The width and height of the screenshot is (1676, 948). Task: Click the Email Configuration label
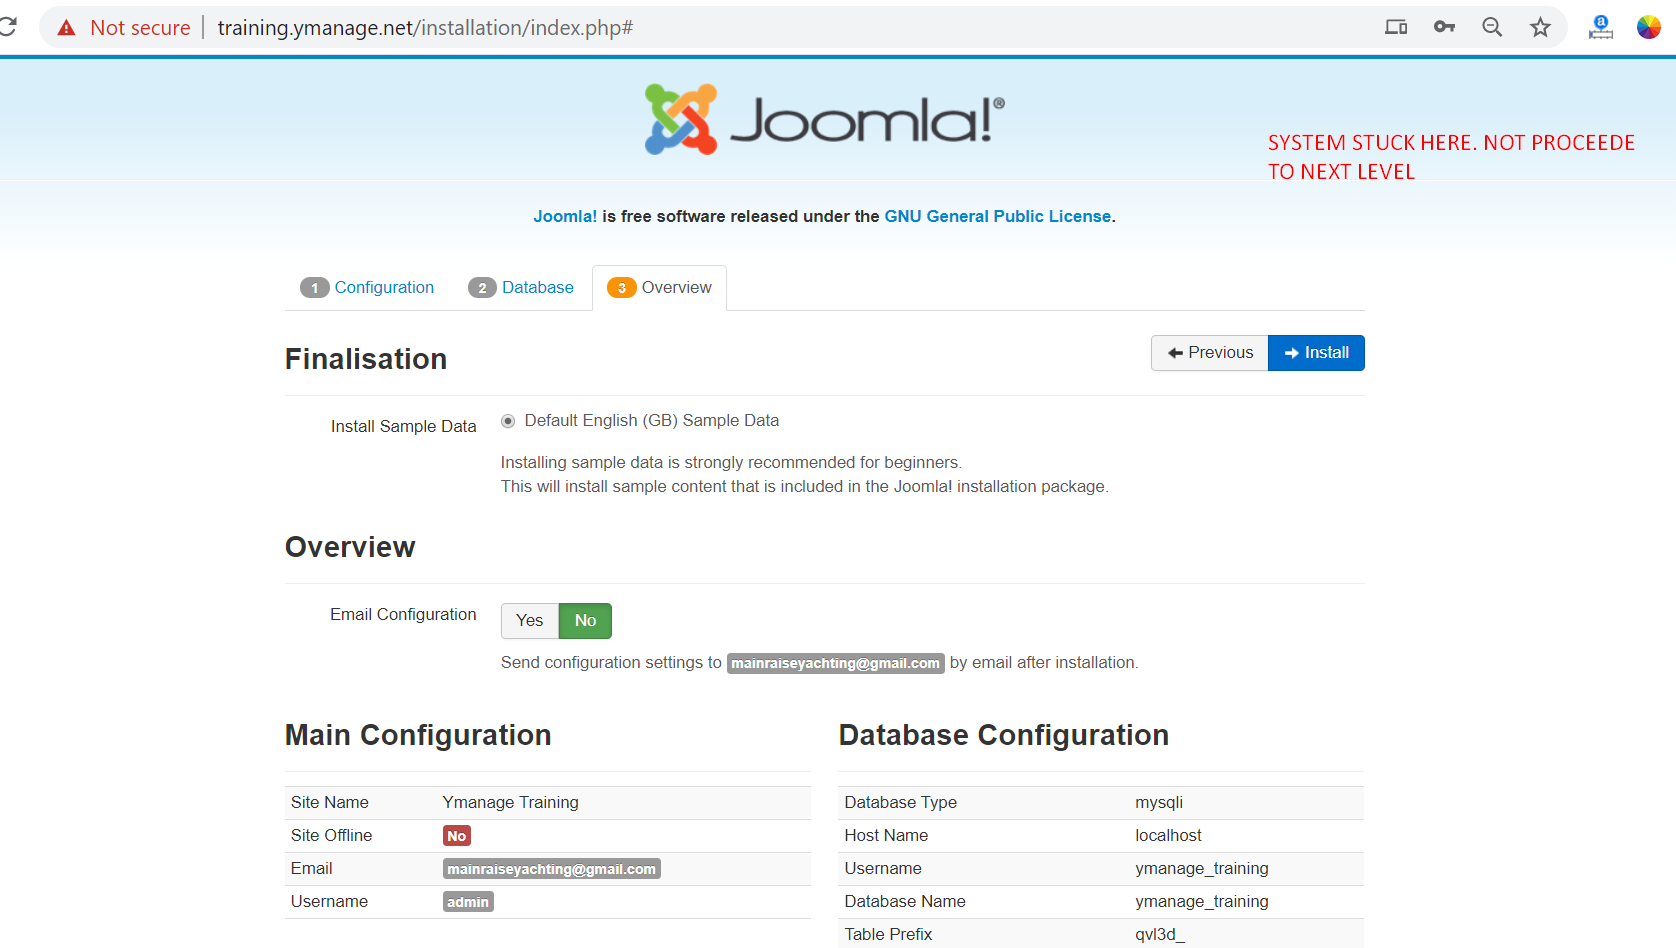(x=403, y=614)
